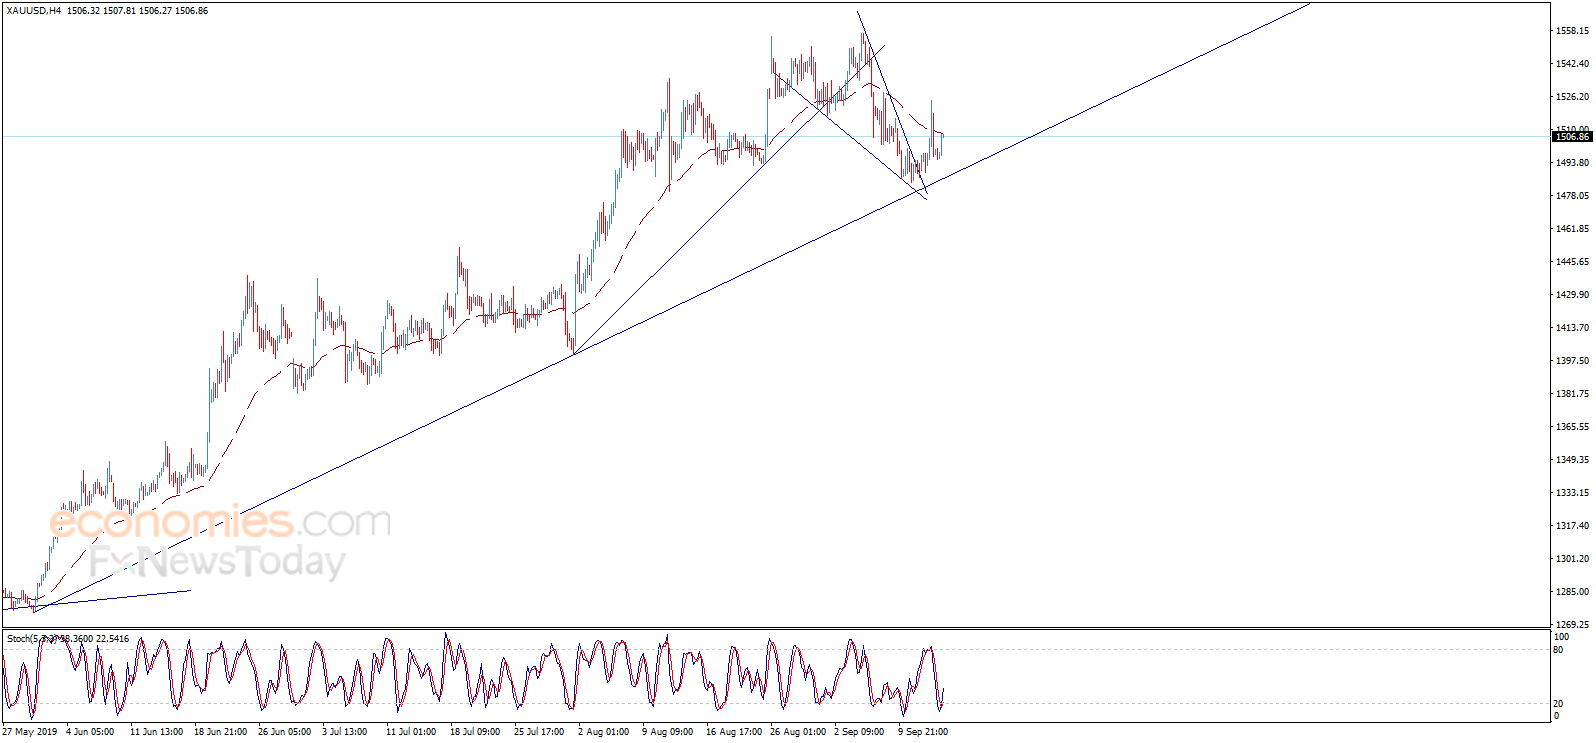The image size is (1596, 743).
Task: Click price axis label 1413.70
Action: point(1572,328)
